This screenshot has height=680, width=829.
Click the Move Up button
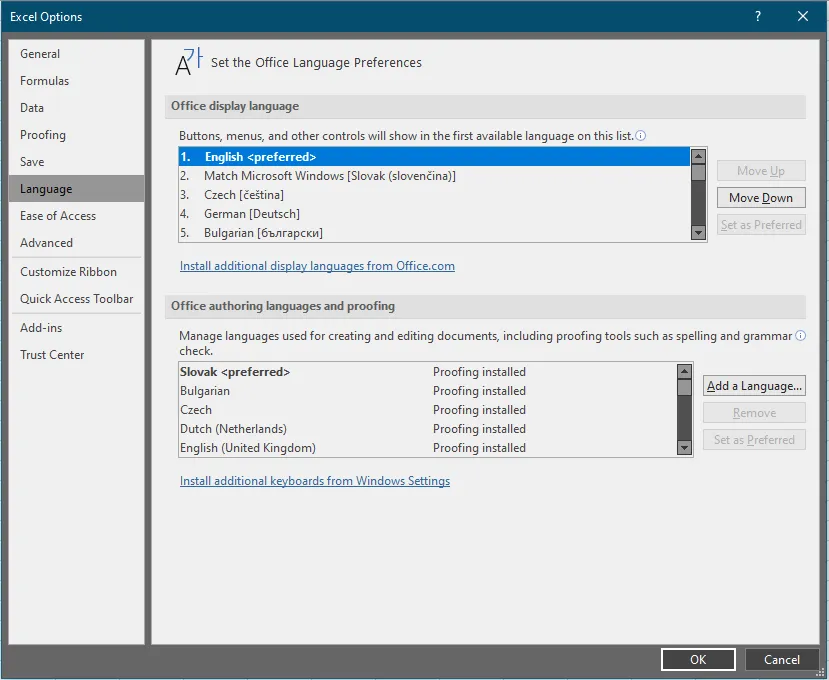pyautogui.click(x=761, y=171)
